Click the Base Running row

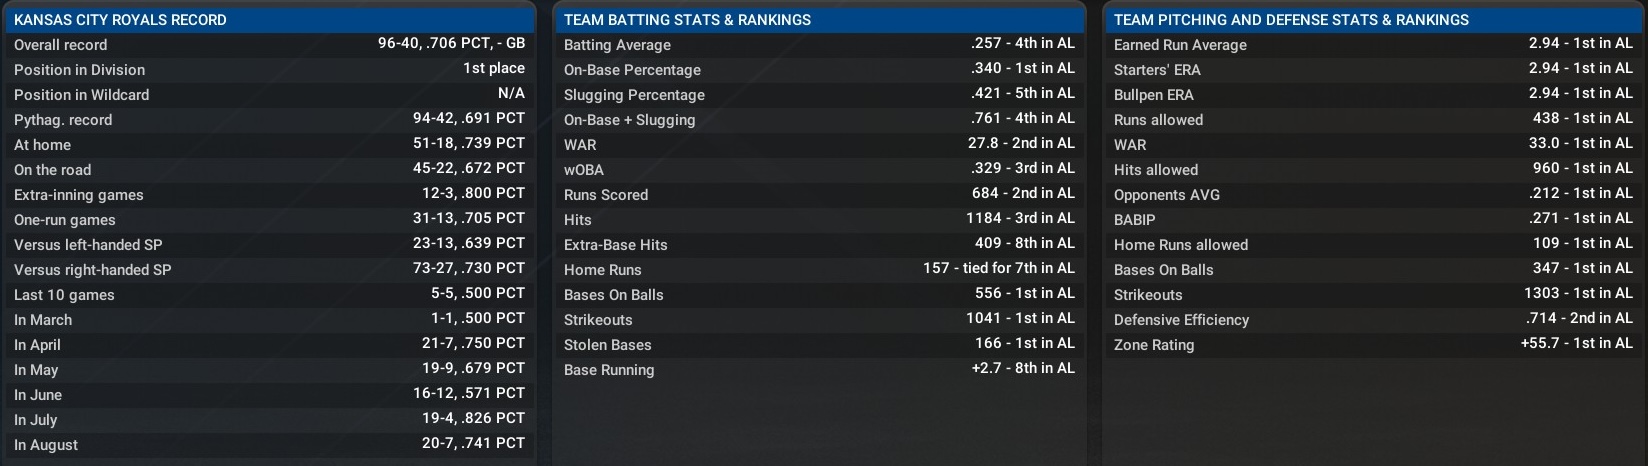tap(819, 370)
